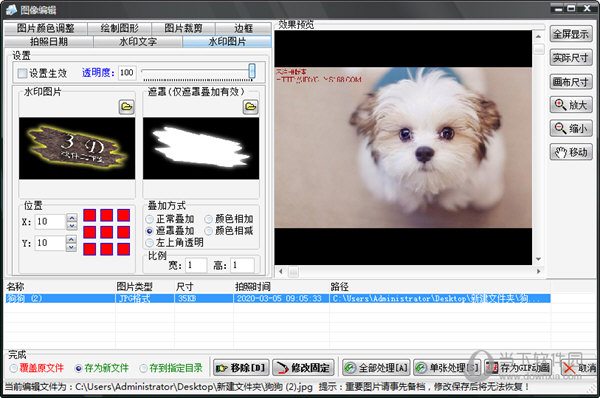Click the 图片类型 column header

click(145, 287)
